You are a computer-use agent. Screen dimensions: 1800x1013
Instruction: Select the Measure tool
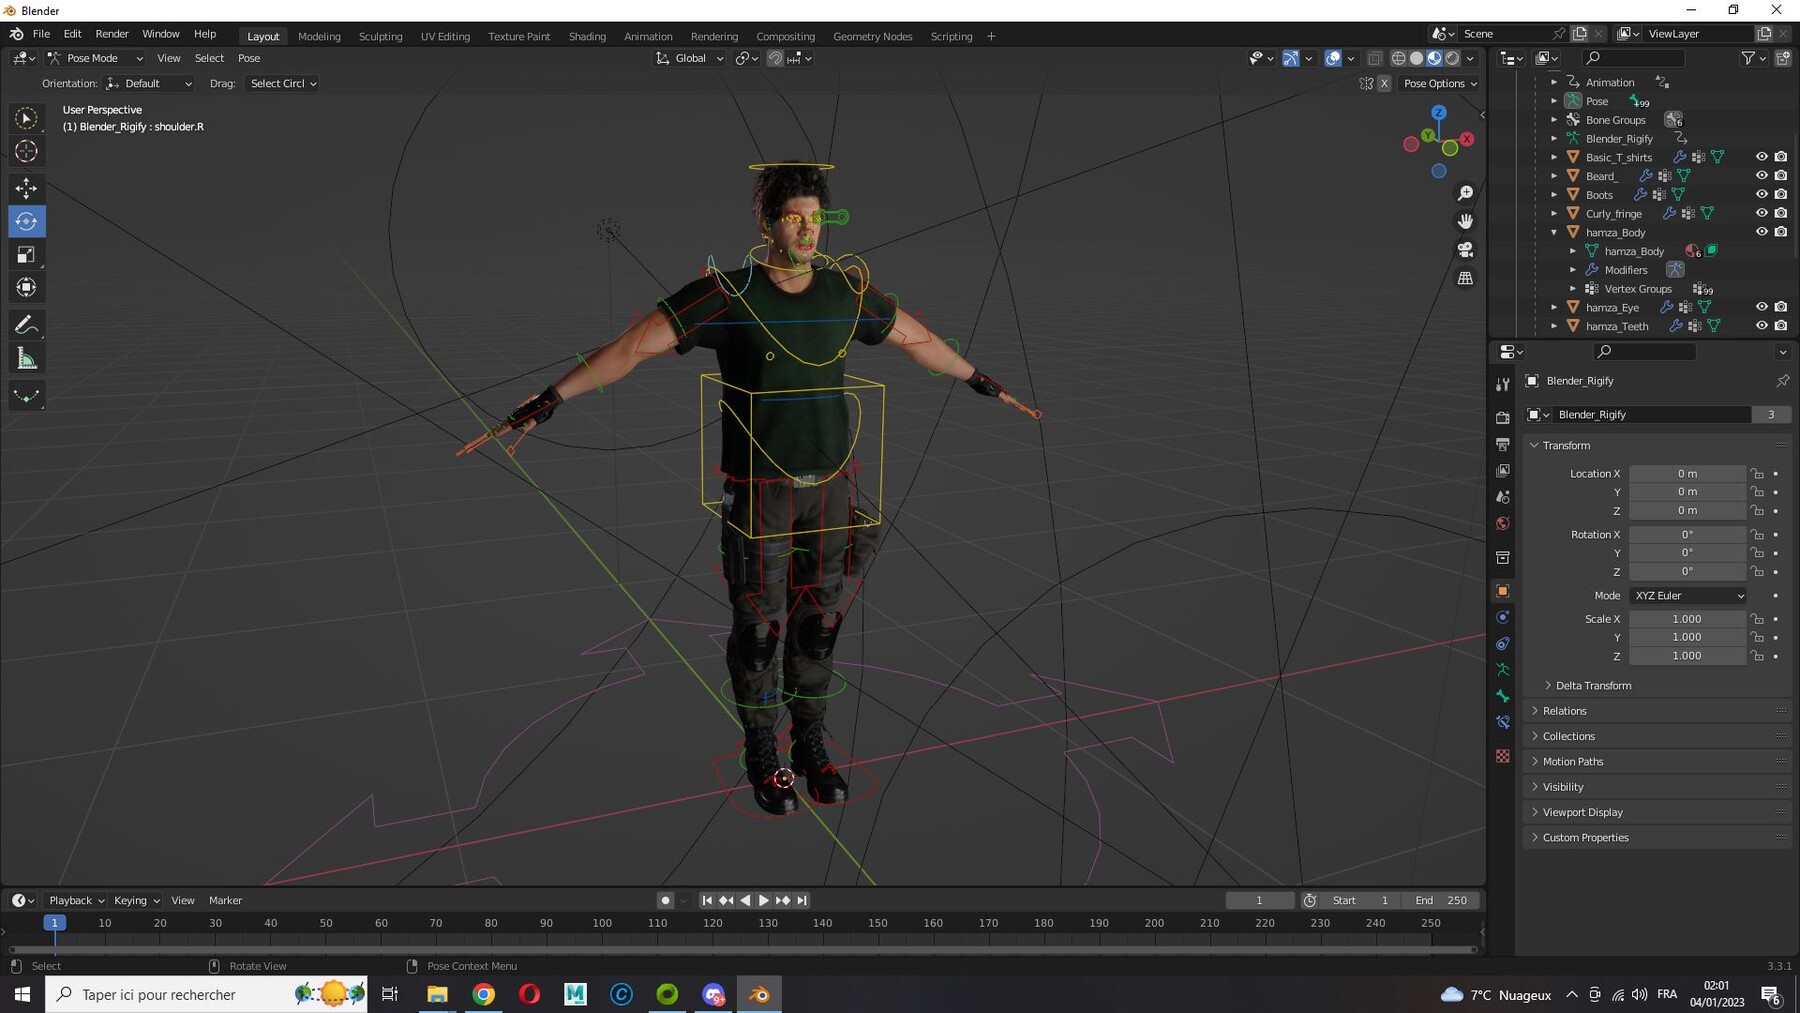27,359
